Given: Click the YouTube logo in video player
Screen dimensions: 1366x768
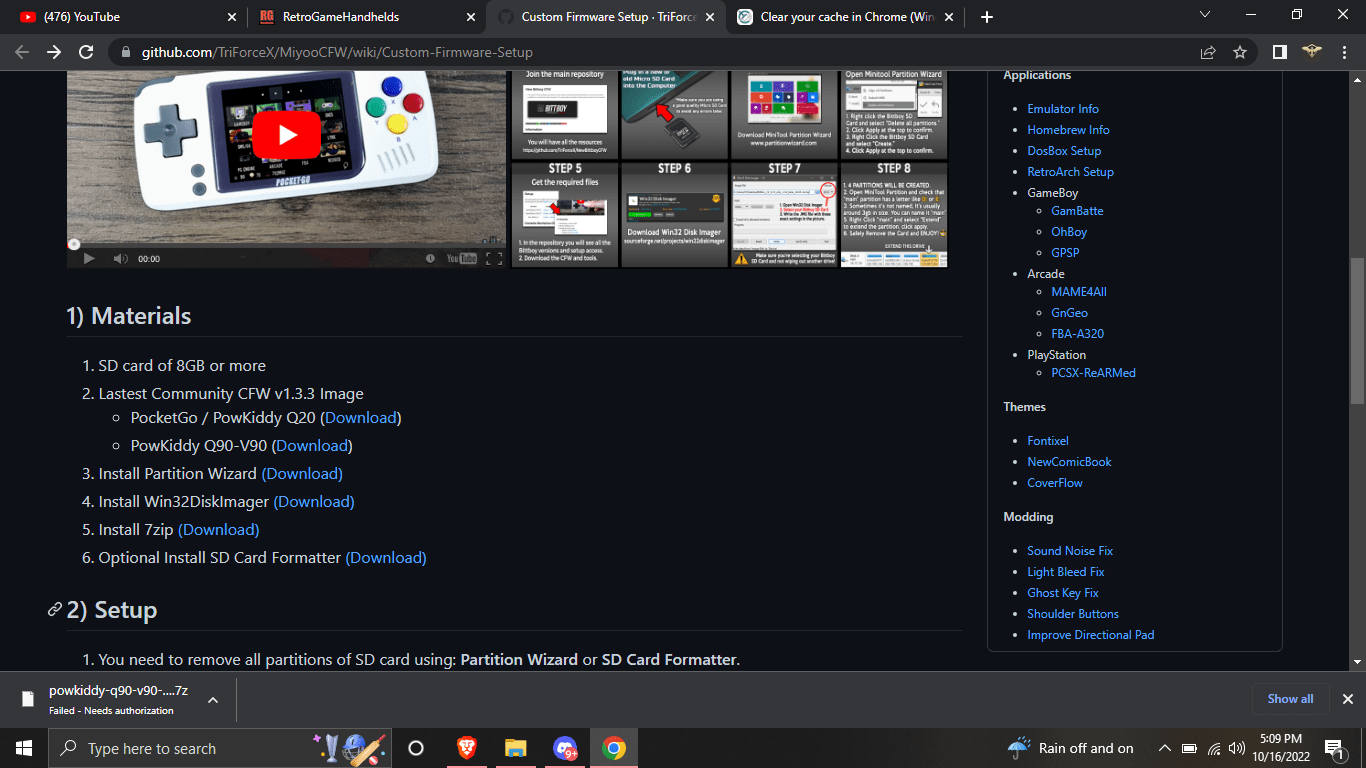Looking at the screenshot, I should [x=461, y=258].
